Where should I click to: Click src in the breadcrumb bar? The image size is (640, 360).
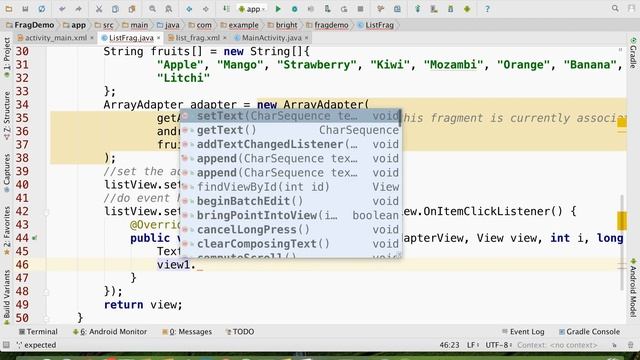tap(104, 25)
